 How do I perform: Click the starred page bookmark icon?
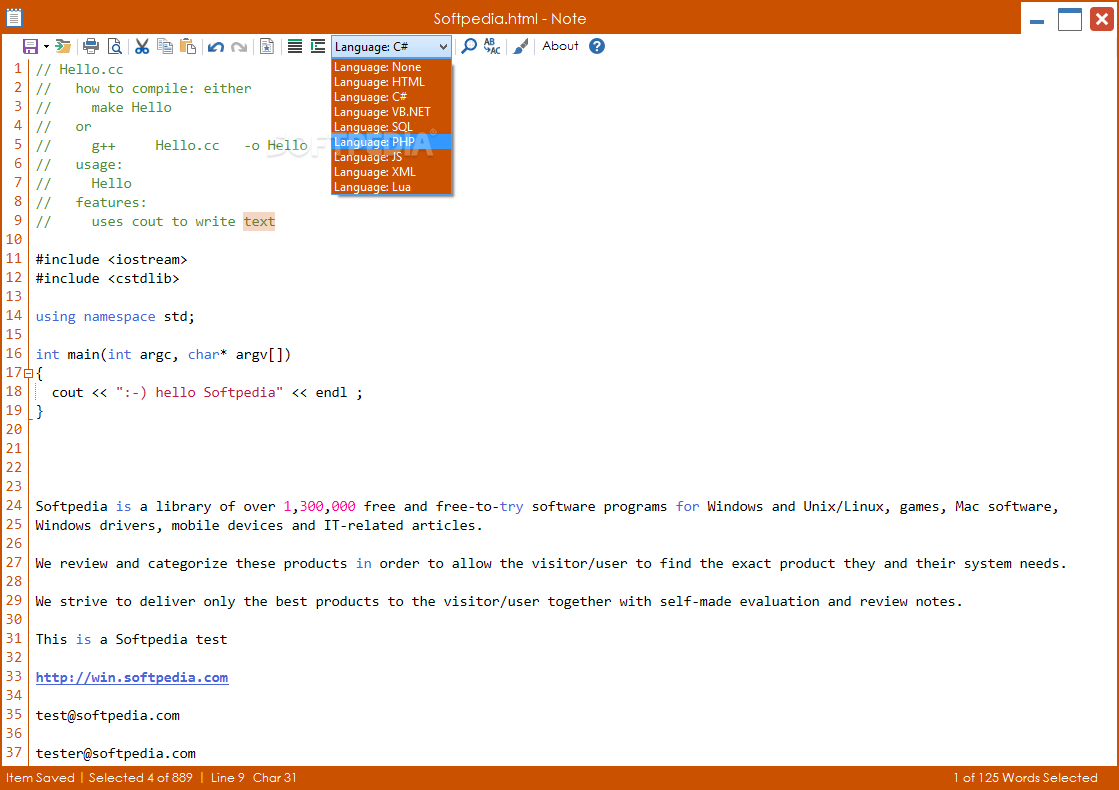(267, 46)
